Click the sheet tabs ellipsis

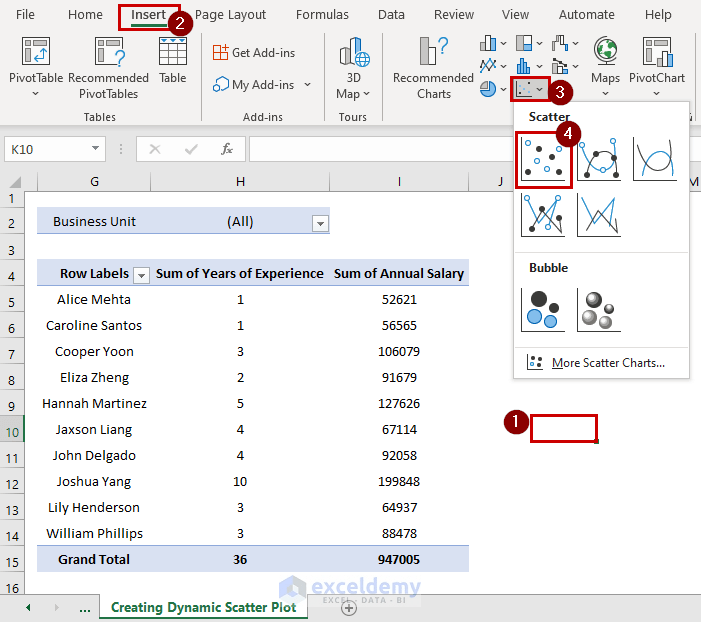(x=84, y=609)
